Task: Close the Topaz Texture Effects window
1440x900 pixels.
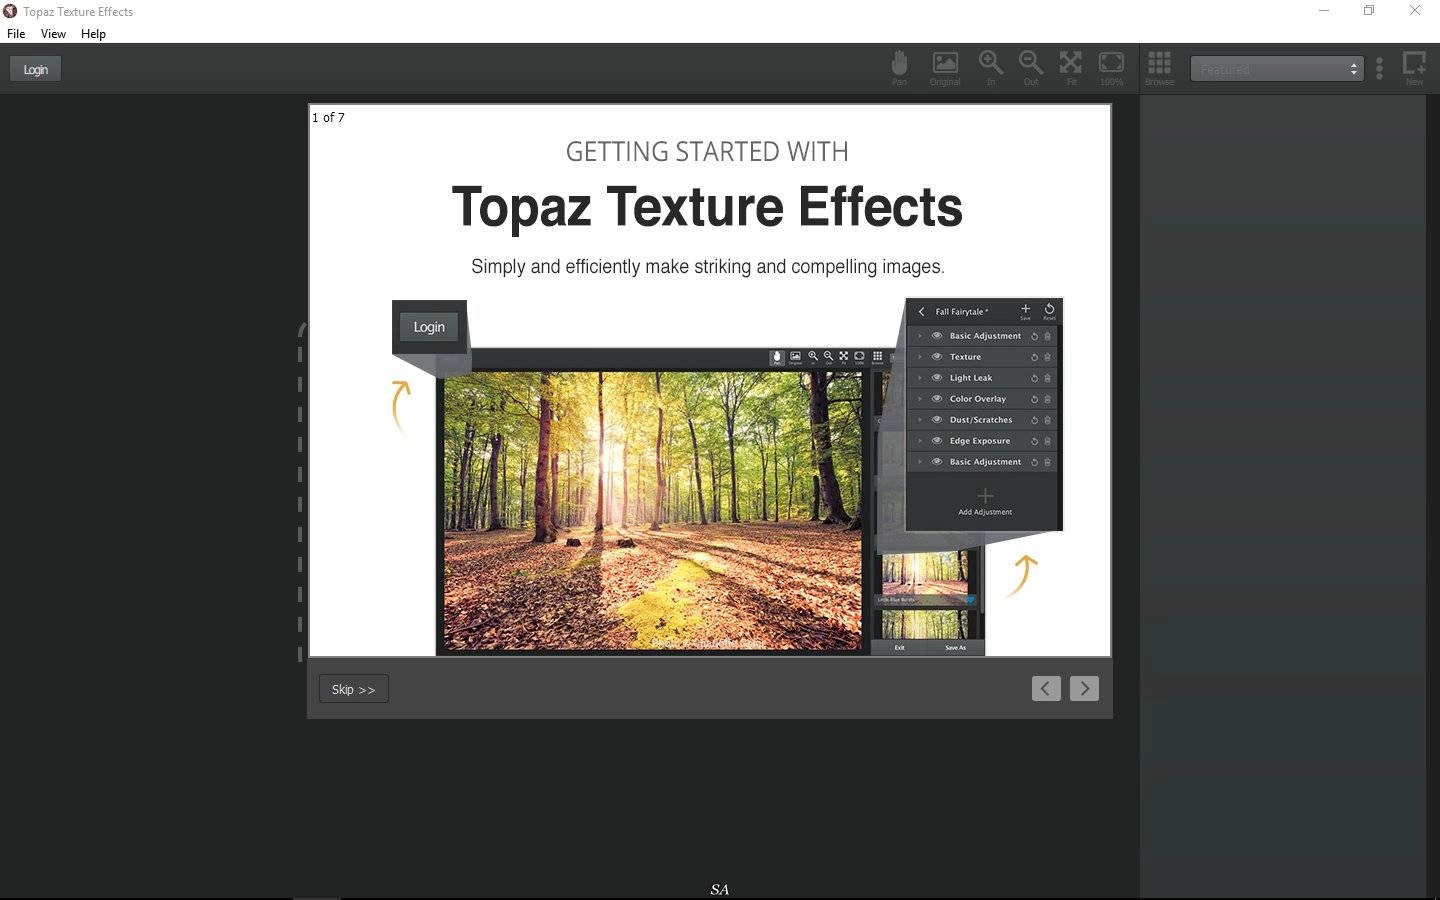Action: (1415, 11)
